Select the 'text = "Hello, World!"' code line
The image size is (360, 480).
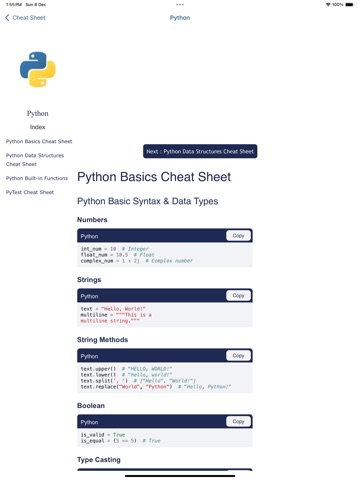coord(113,309)
